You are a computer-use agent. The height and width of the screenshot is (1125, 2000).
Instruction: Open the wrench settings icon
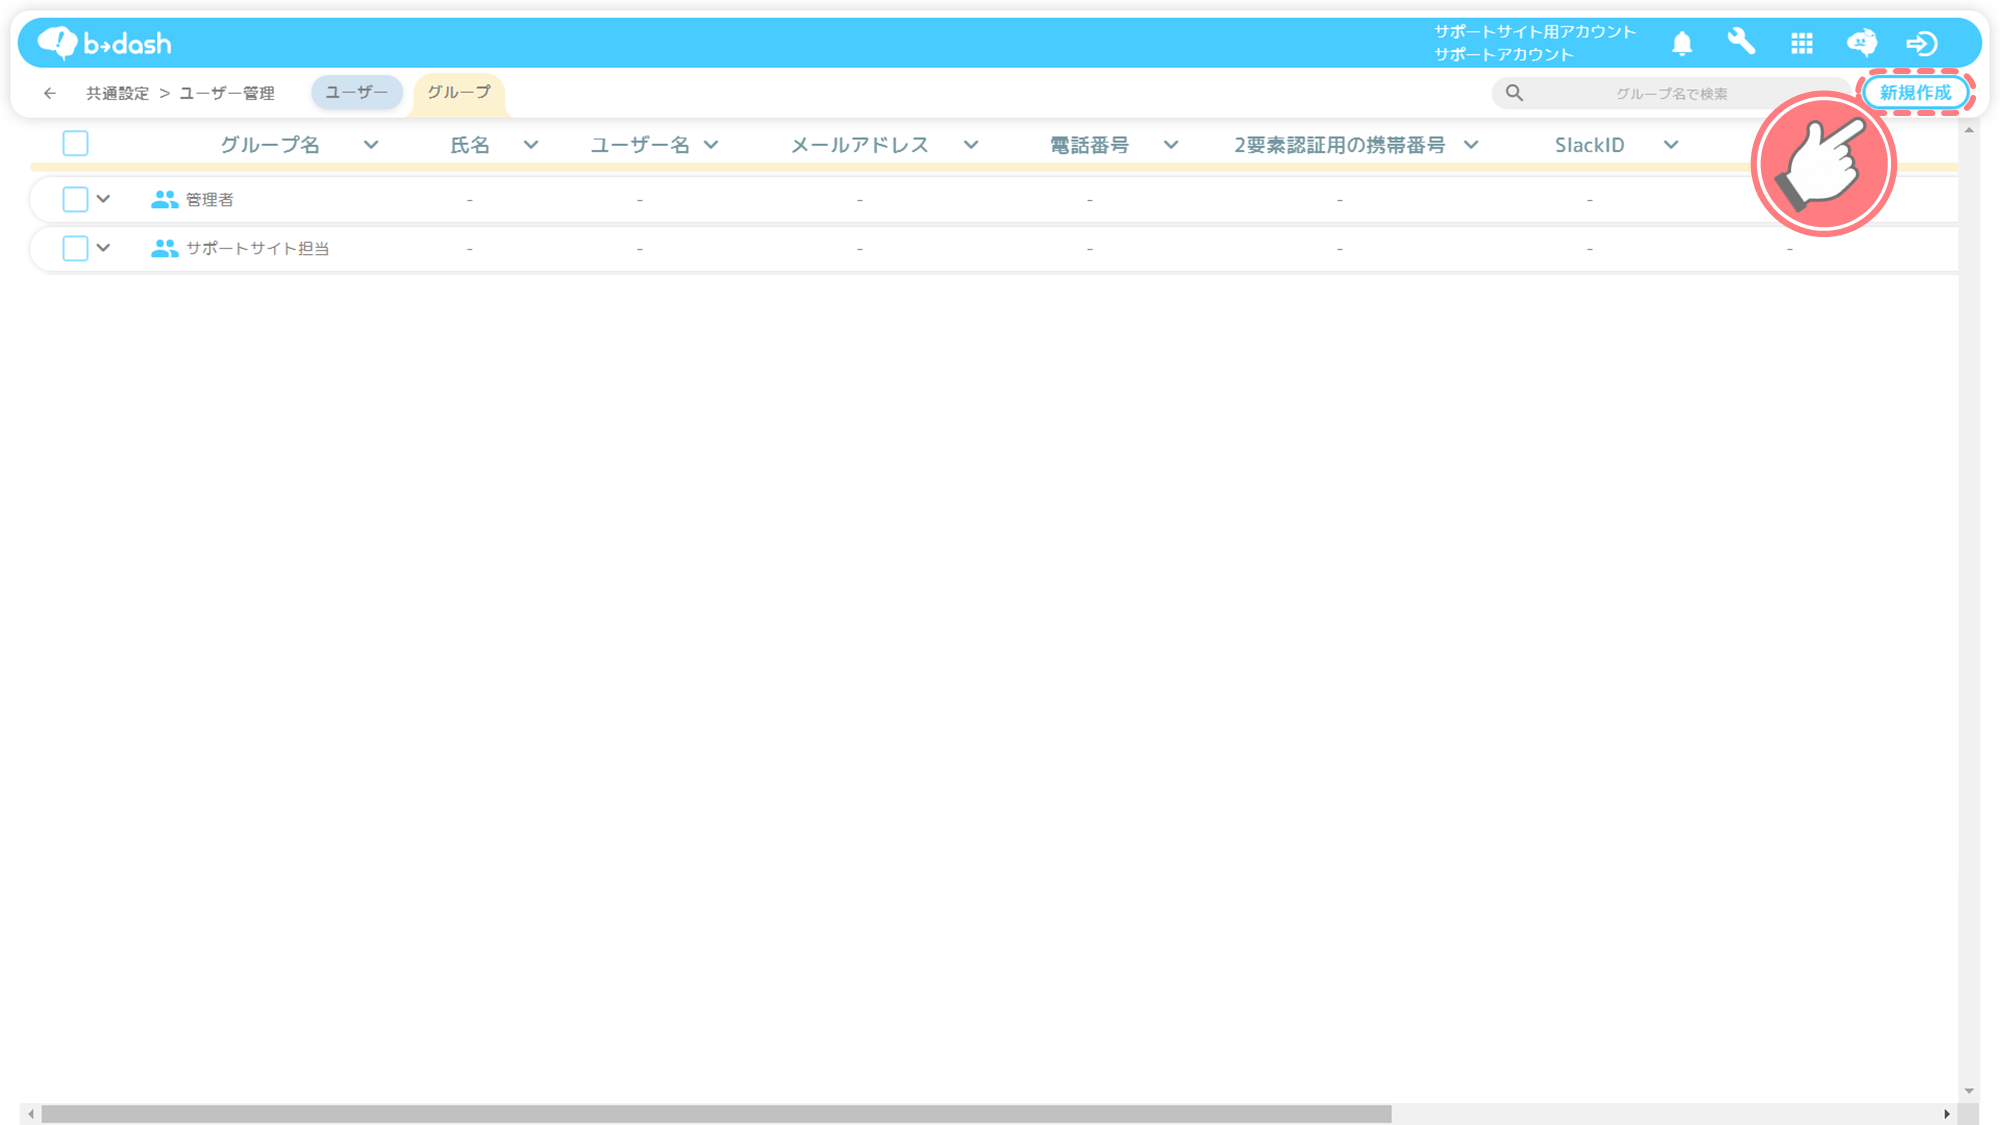1741,42
